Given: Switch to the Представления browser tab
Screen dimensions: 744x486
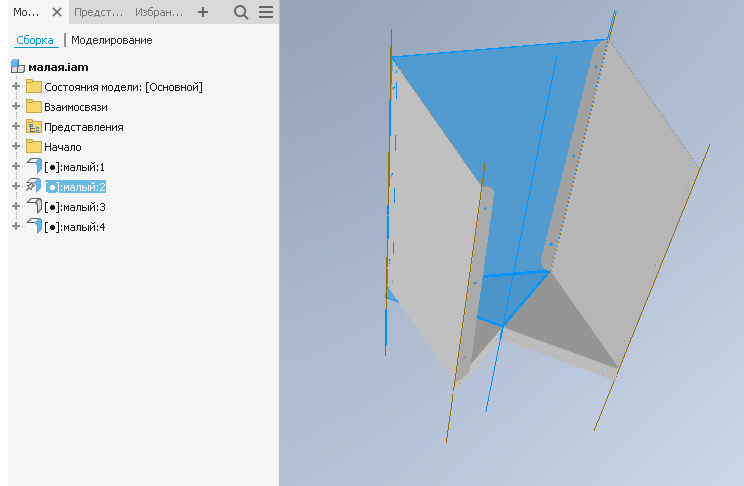Looking at the screenshot, I should point(99,12).
